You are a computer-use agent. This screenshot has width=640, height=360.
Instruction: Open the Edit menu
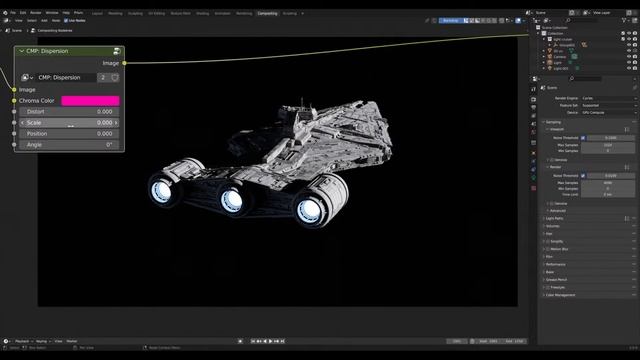click(x=23, y=13)
